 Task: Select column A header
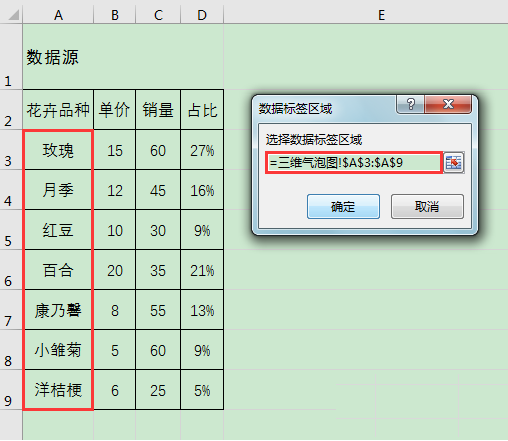click(x=58, y=15)
